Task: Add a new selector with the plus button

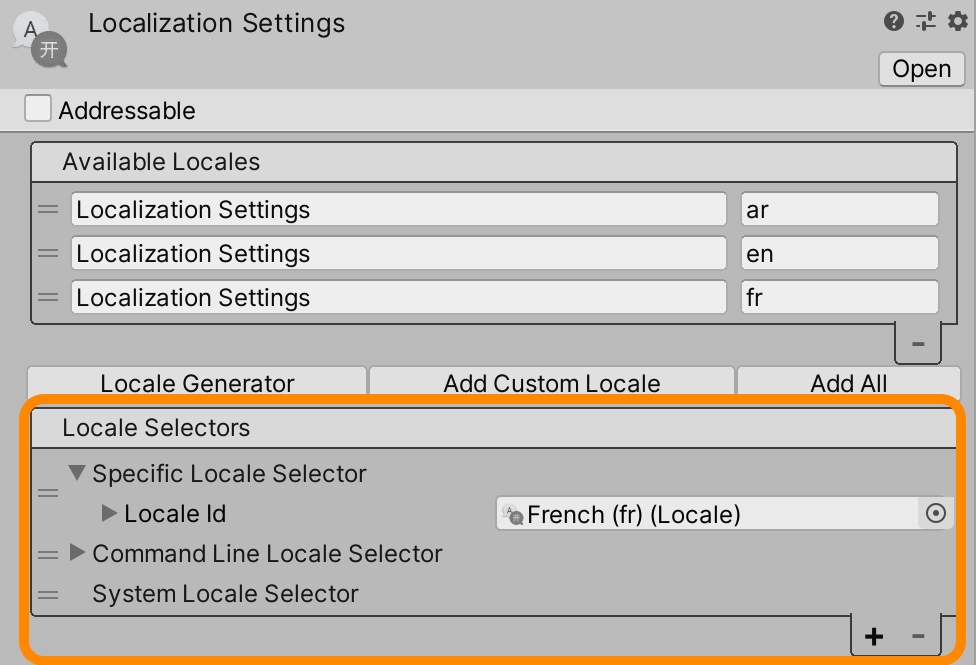Action: [874, 636]
